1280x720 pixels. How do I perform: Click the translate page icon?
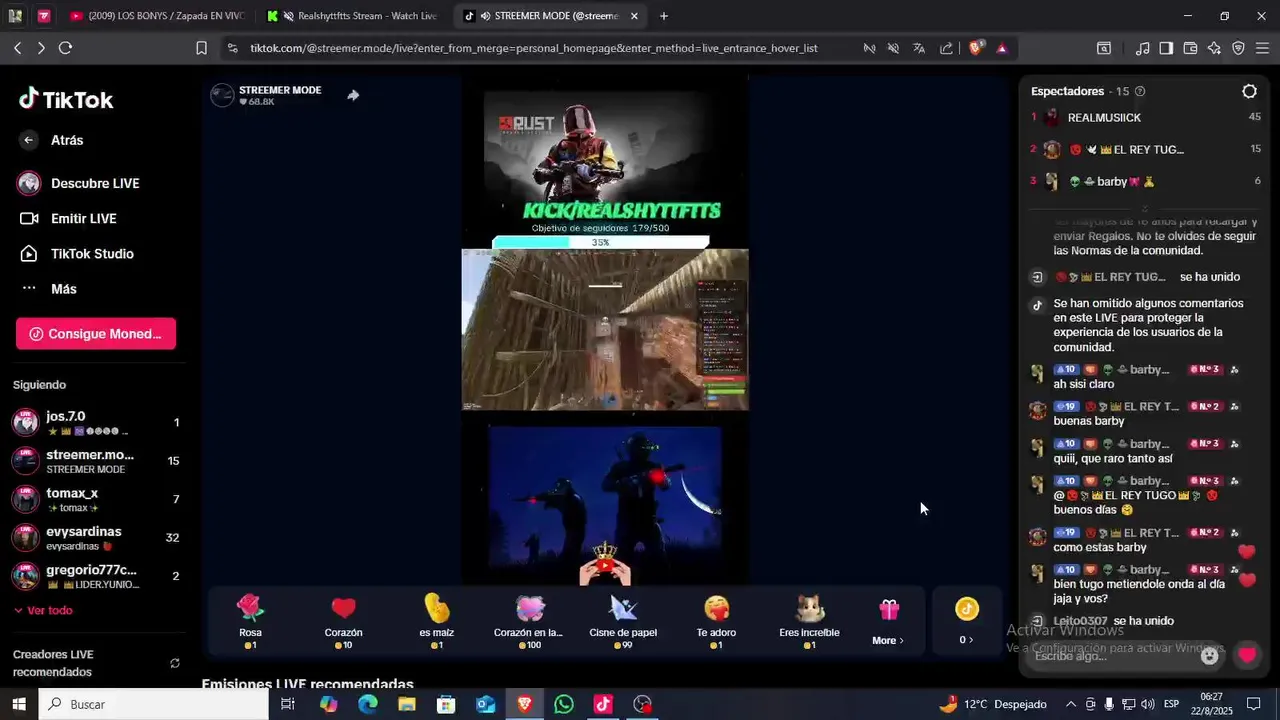919,48
